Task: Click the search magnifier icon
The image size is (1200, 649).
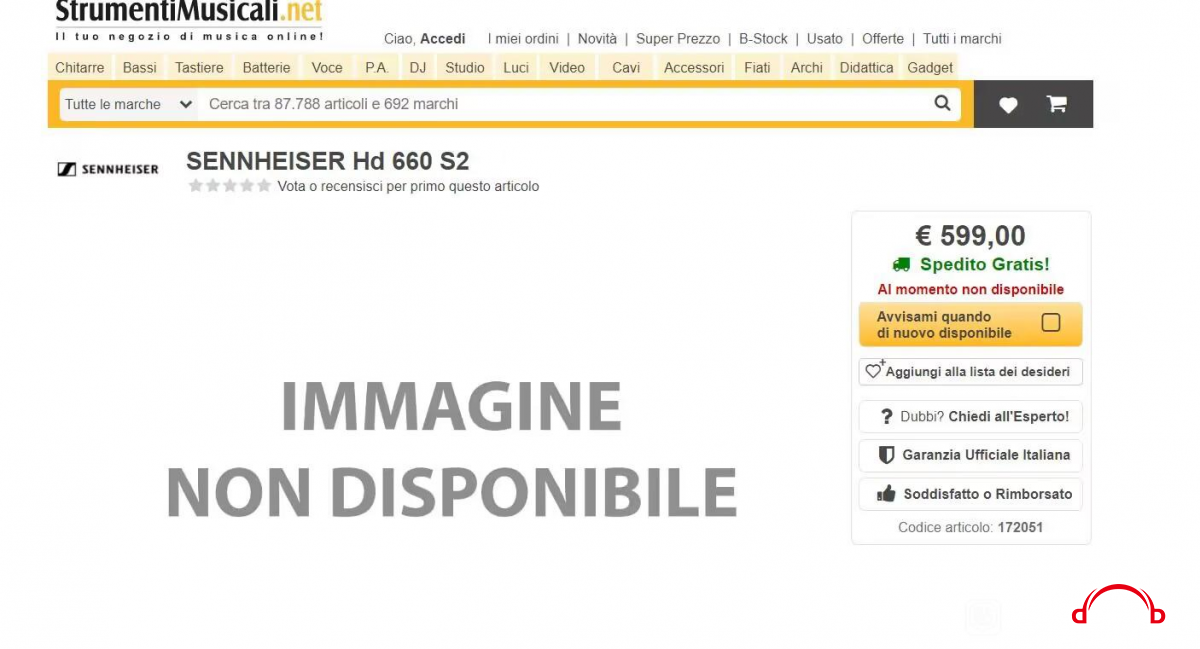Action: pyautogui.click(x=942, y=103)
